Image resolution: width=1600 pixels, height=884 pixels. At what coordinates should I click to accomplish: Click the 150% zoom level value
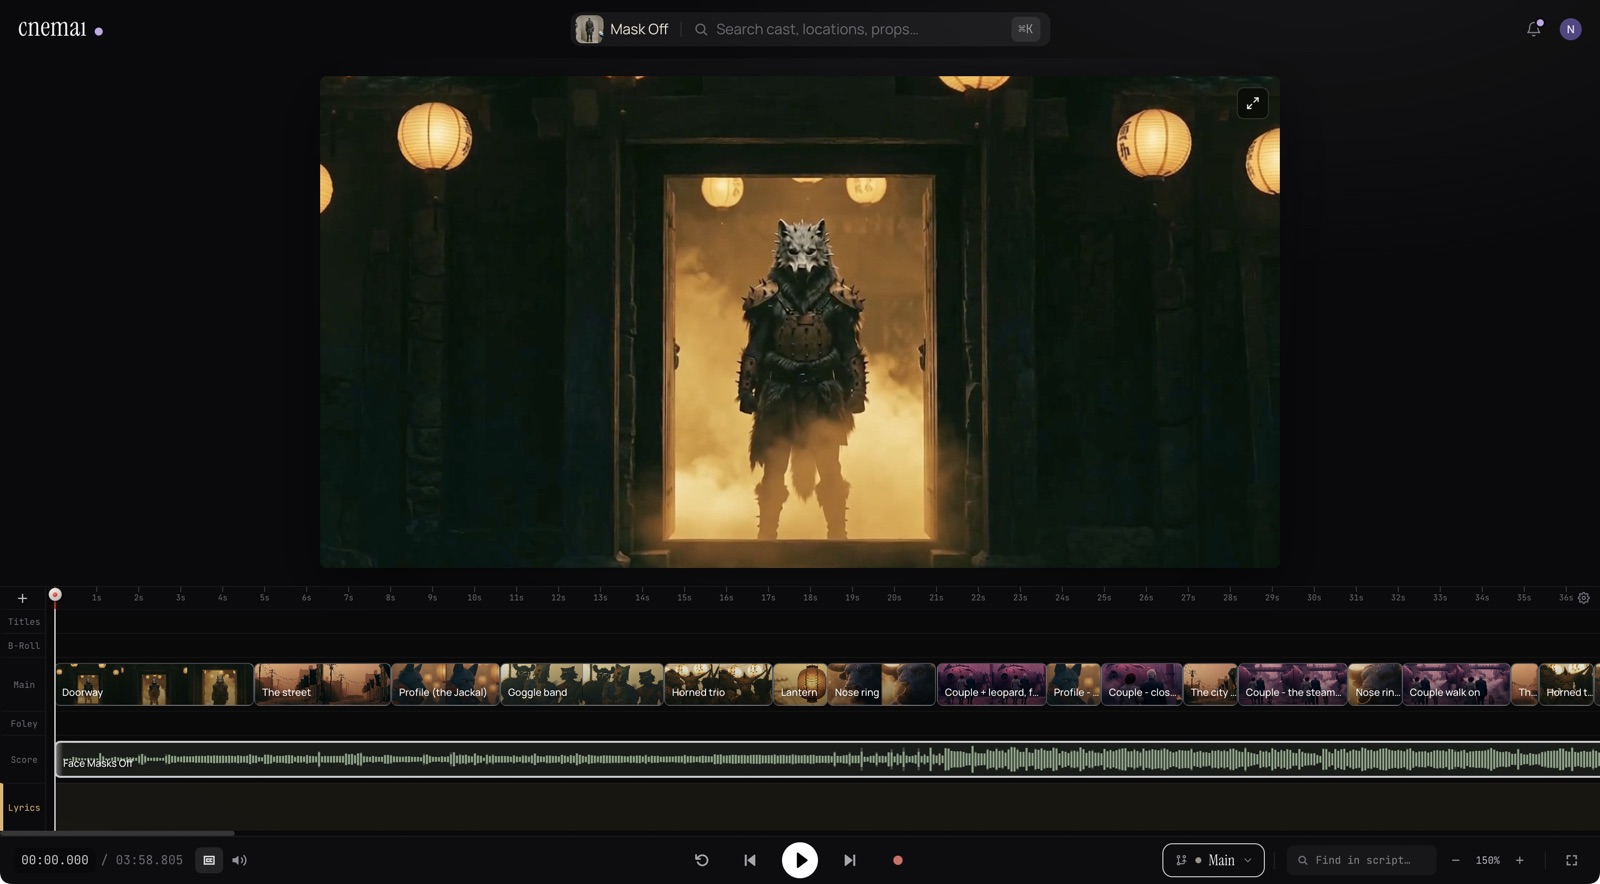(1488, 860)
